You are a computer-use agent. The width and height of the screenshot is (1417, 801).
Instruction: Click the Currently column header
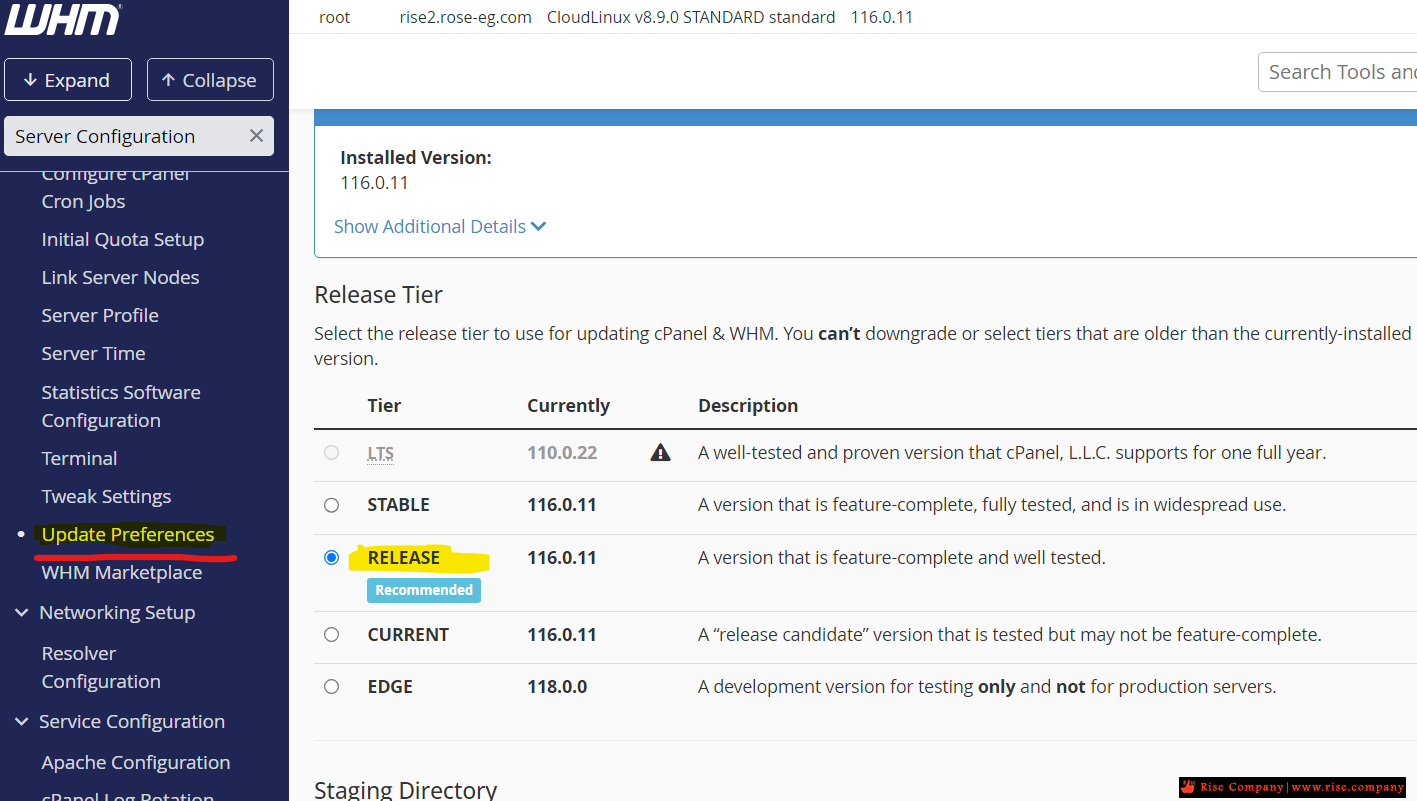[568, 406]
